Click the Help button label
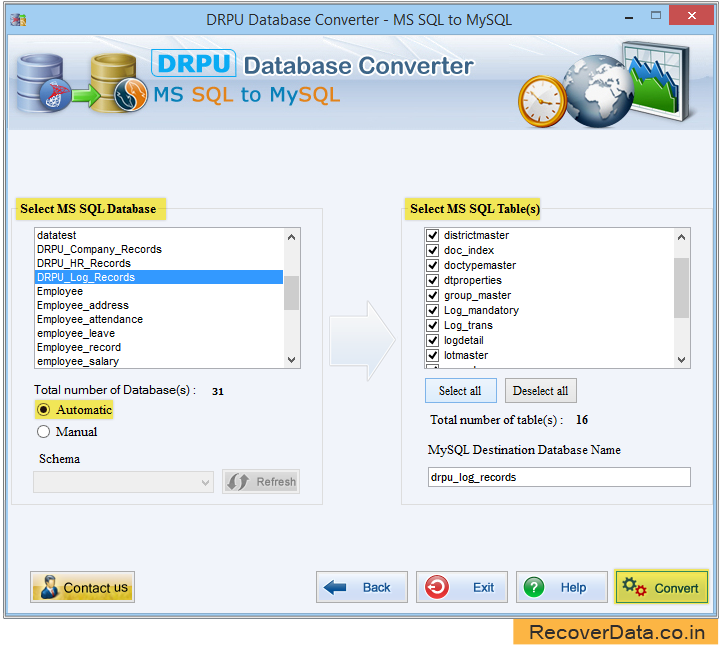 point(573,587)
